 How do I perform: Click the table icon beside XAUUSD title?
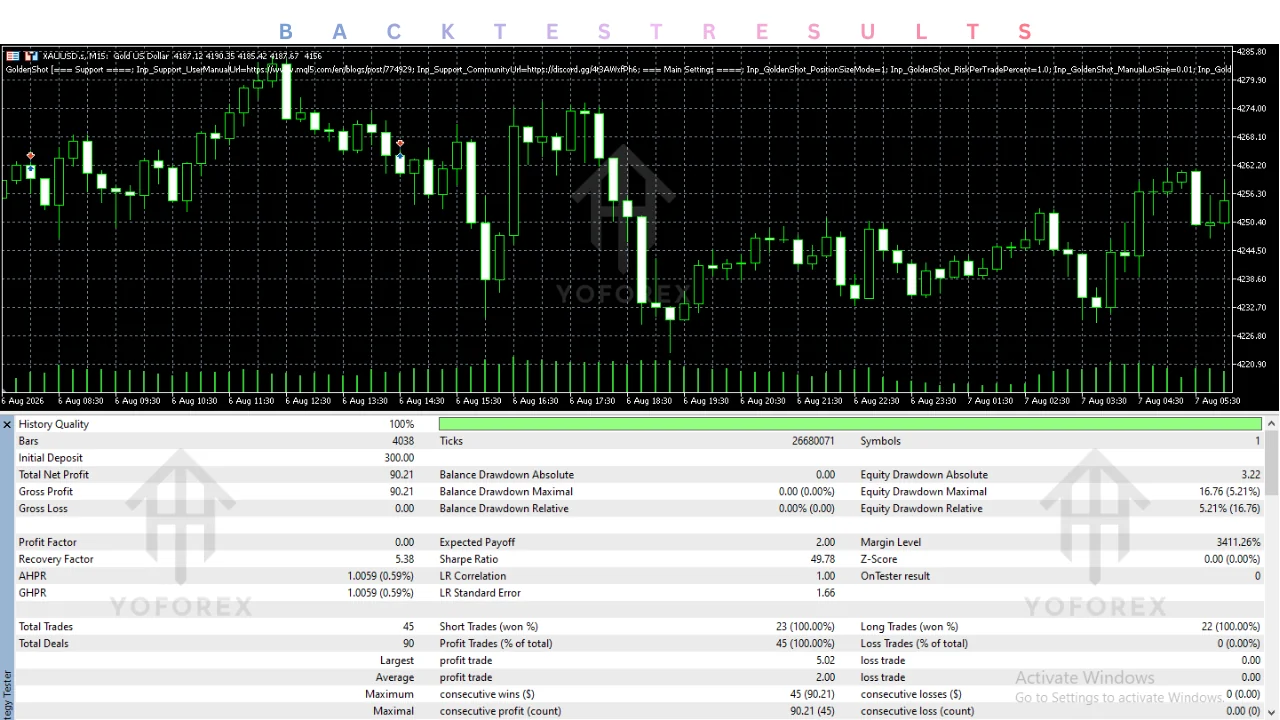pyautogui.click(x=13, y=56)
